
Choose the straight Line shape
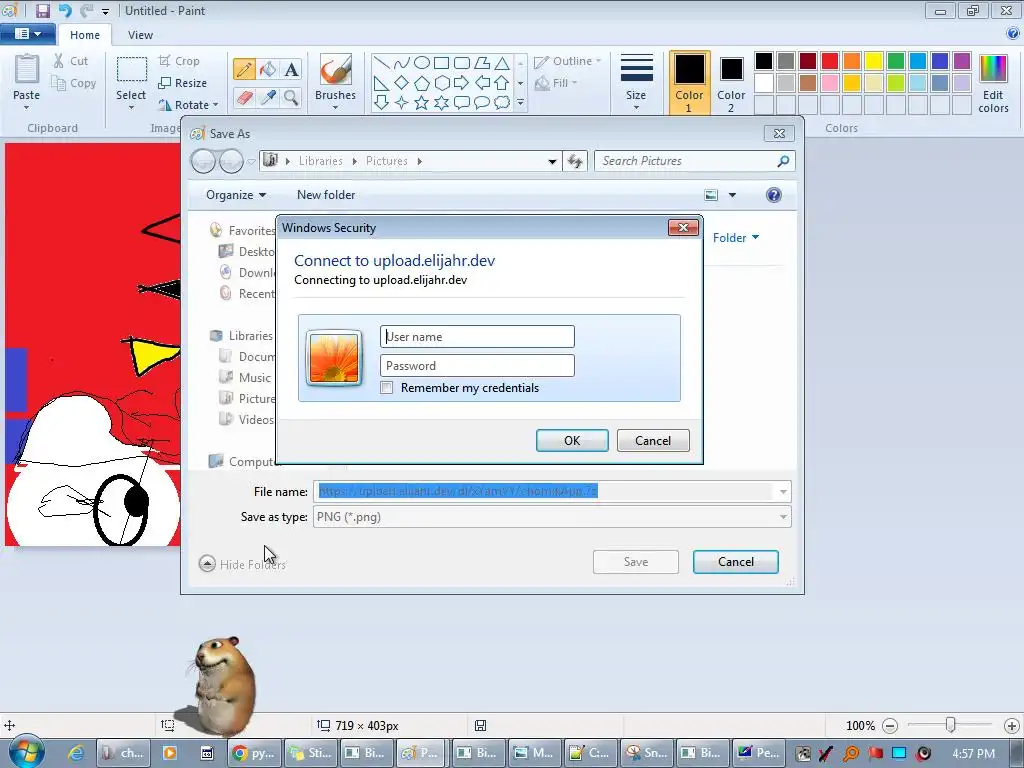click(382, 63)
